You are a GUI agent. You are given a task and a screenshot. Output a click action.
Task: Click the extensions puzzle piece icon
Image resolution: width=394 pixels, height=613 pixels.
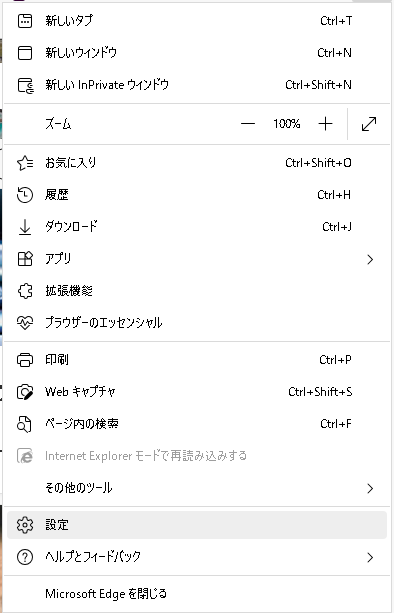coord(25,291)
